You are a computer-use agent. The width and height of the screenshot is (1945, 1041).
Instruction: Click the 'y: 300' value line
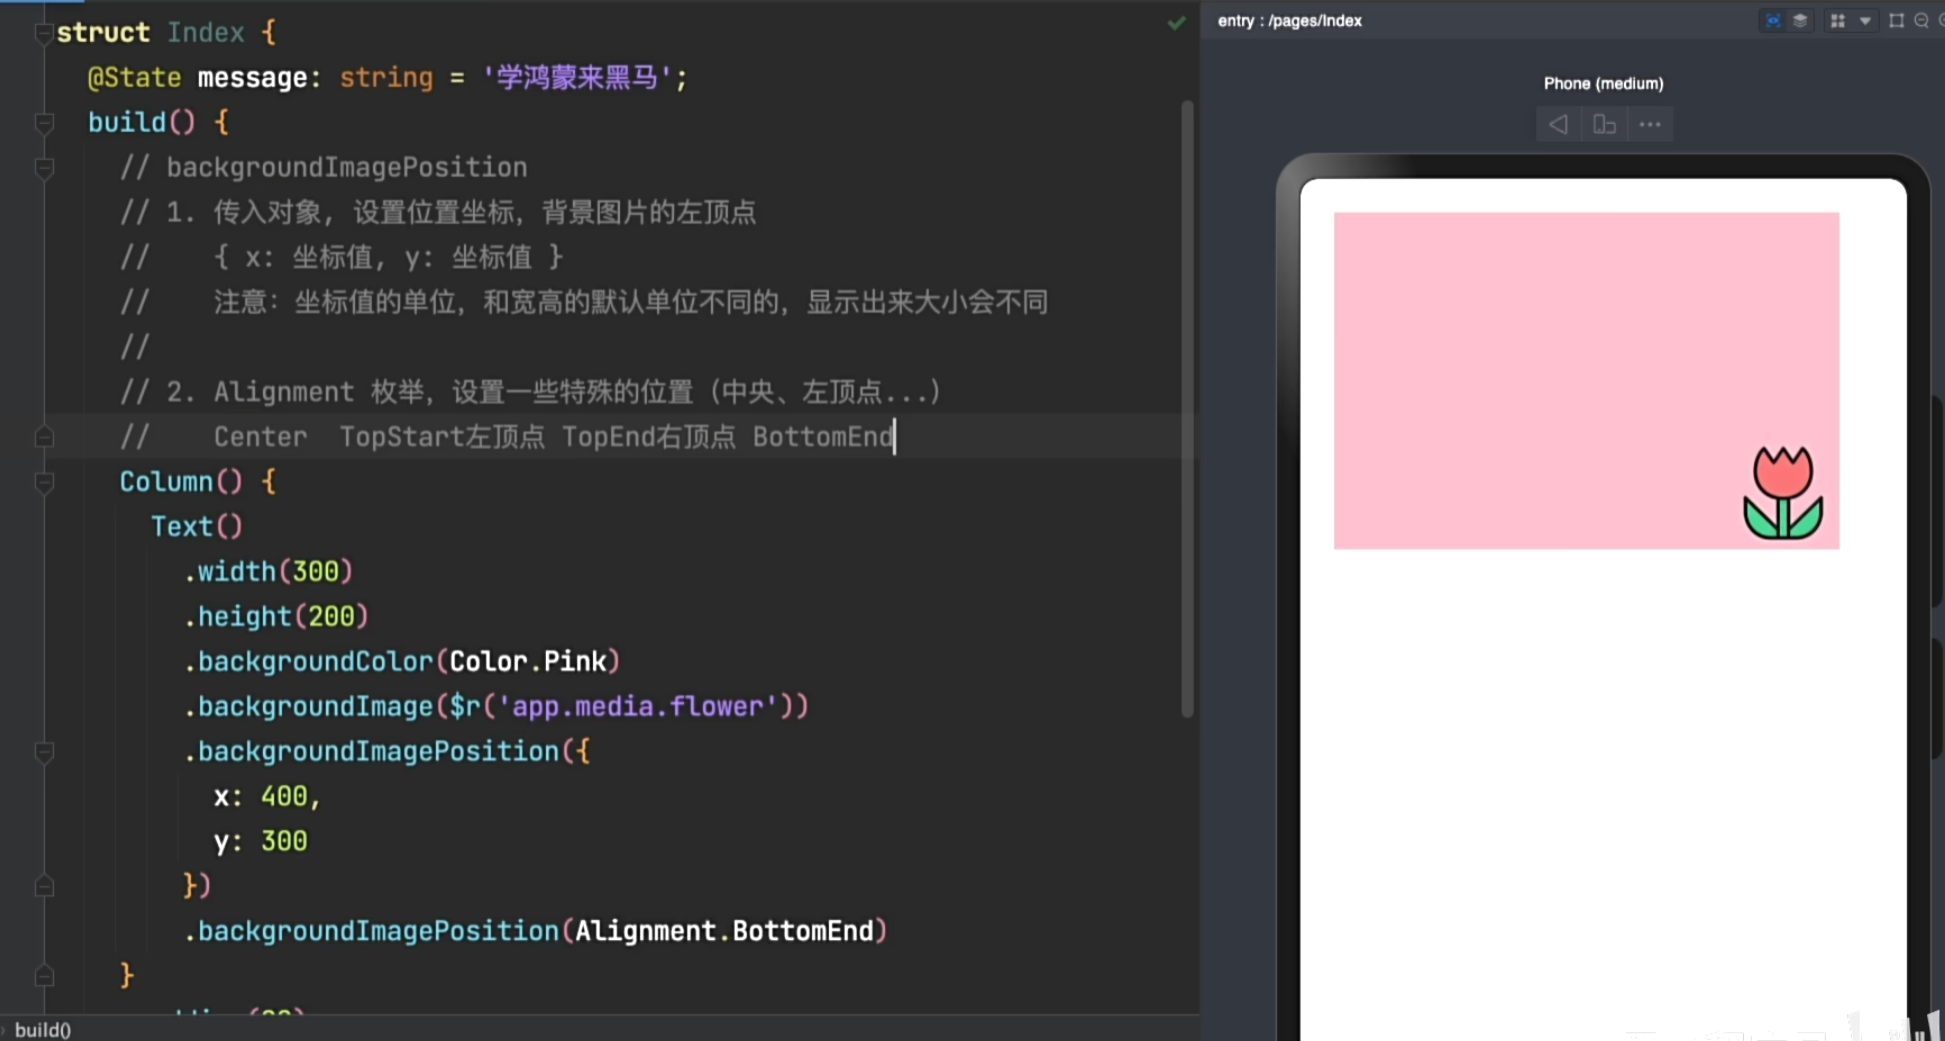click(x=260, y=842)
